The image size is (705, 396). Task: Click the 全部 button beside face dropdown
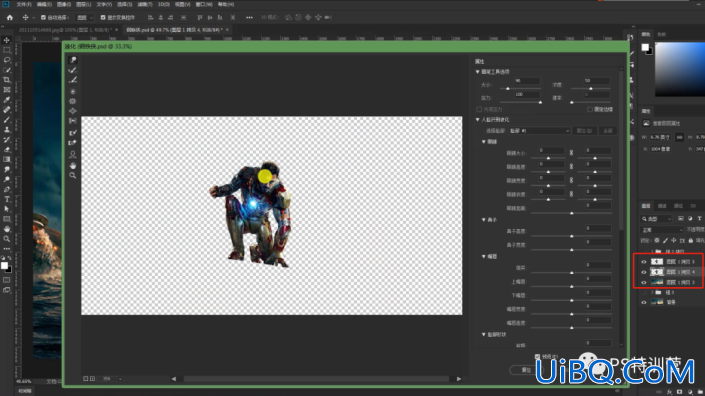tap(607, 131)
